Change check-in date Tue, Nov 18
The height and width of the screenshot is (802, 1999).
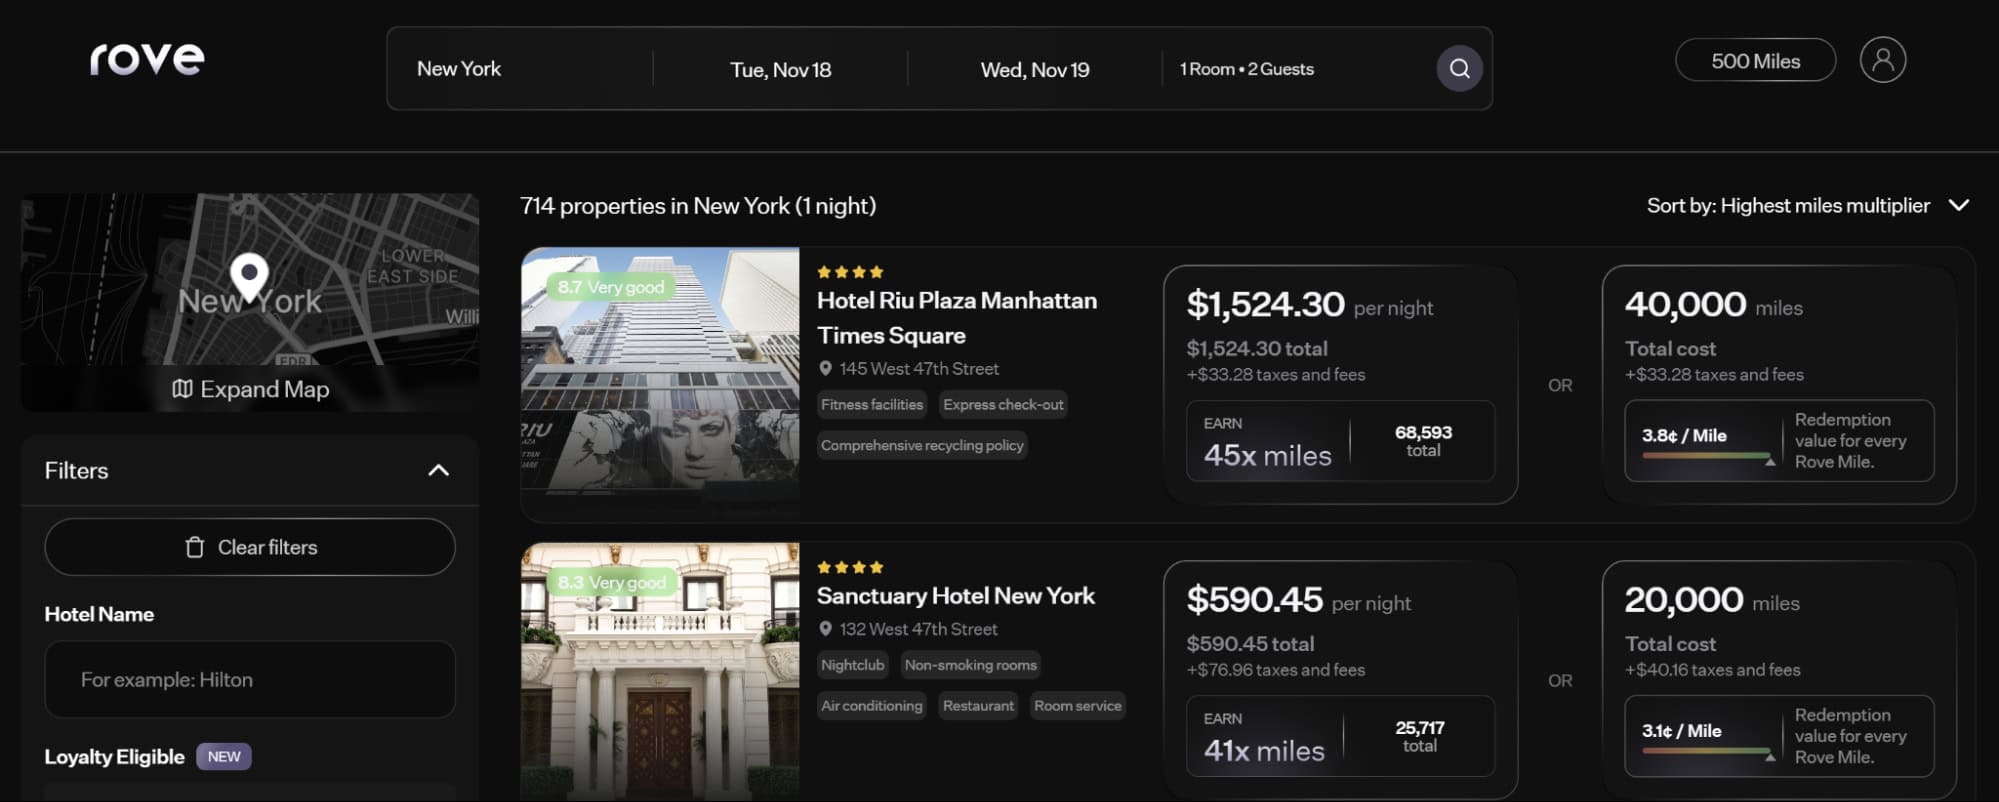[x=780, y=69]
